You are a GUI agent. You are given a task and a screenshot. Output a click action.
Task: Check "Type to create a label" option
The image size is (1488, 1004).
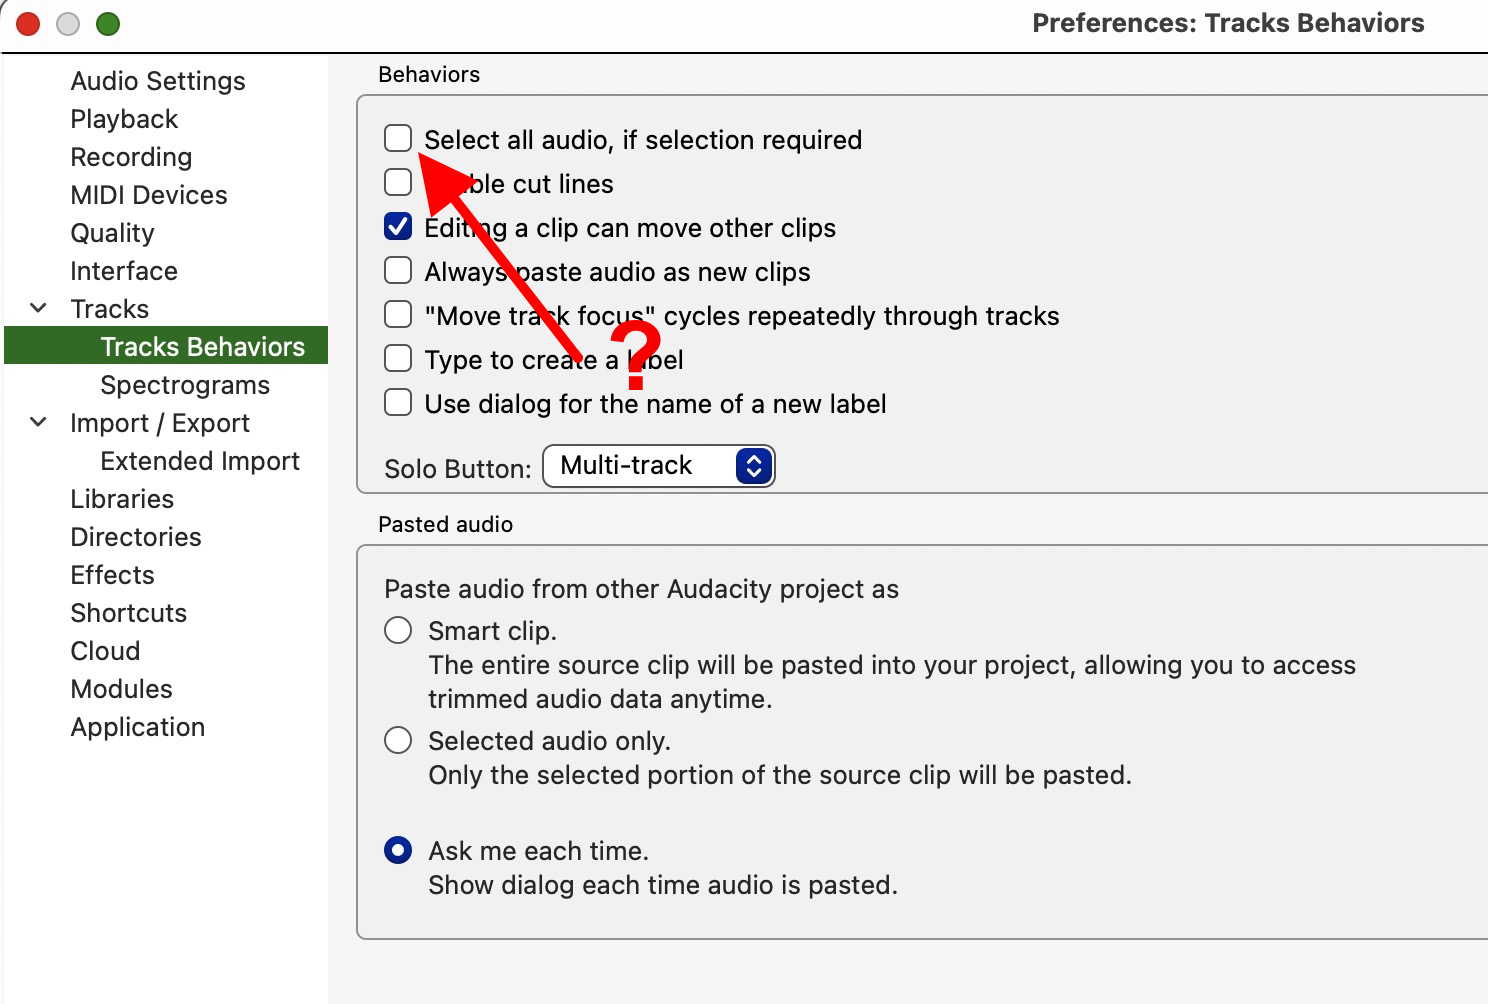[398, 359]
